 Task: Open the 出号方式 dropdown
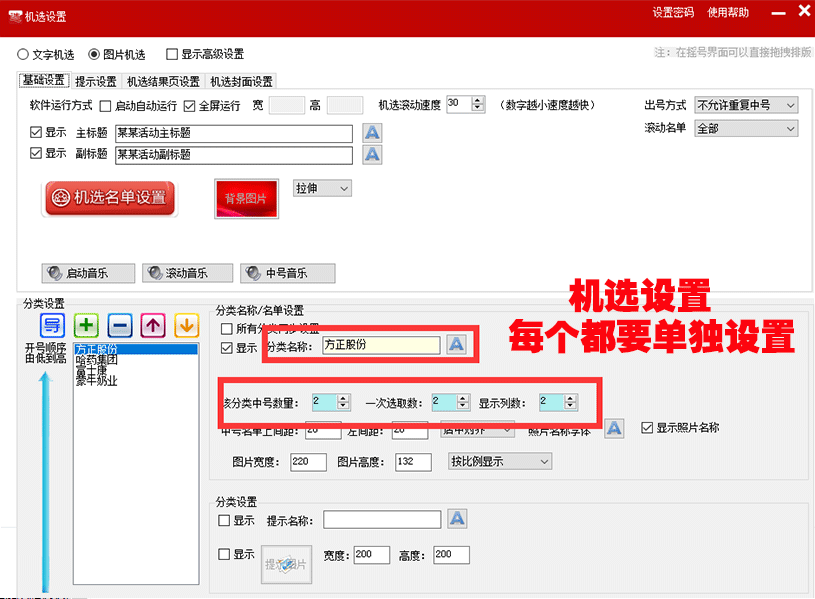coord(746,105)
